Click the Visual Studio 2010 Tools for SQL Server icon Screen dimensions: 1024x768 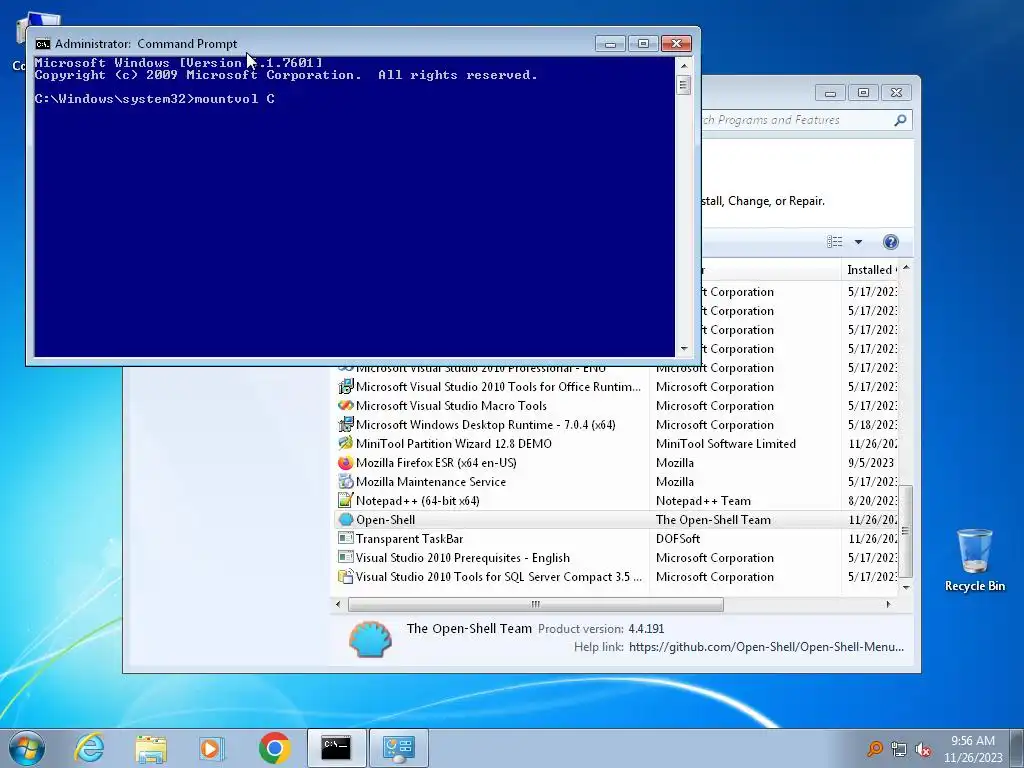[345, 577]
